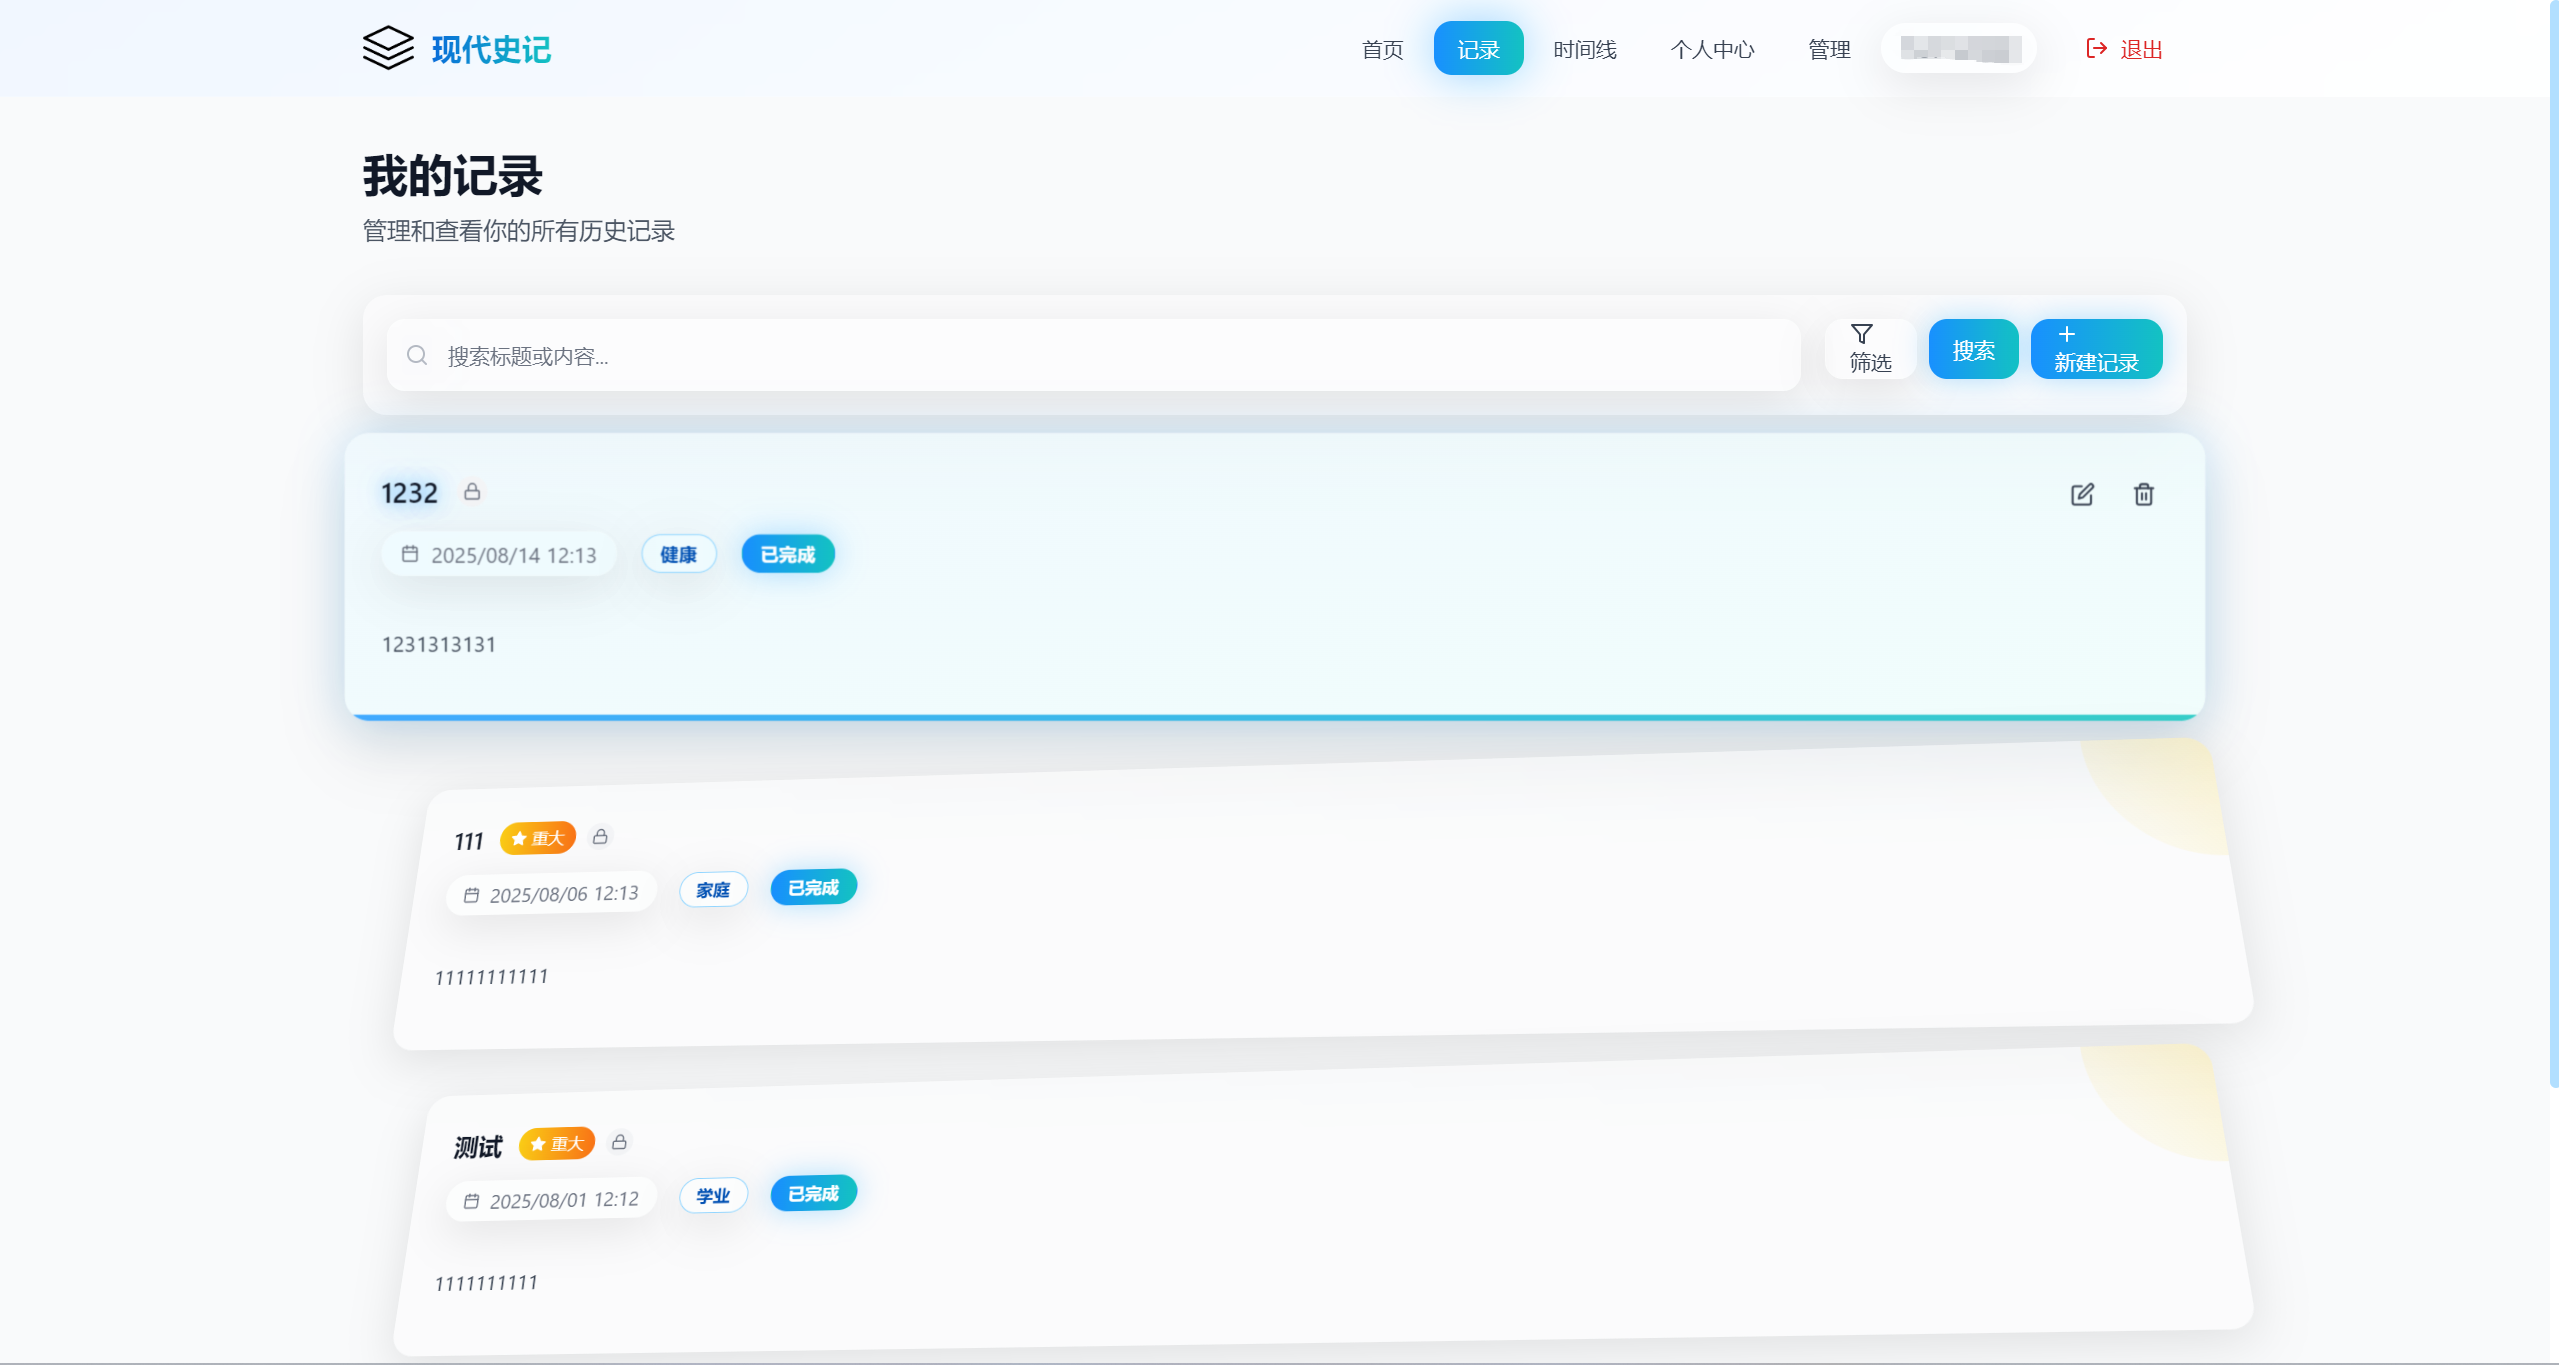Open the 筛选 filter options
The height and width of the screenshot is (1365, 2559).
[1869, 349]
